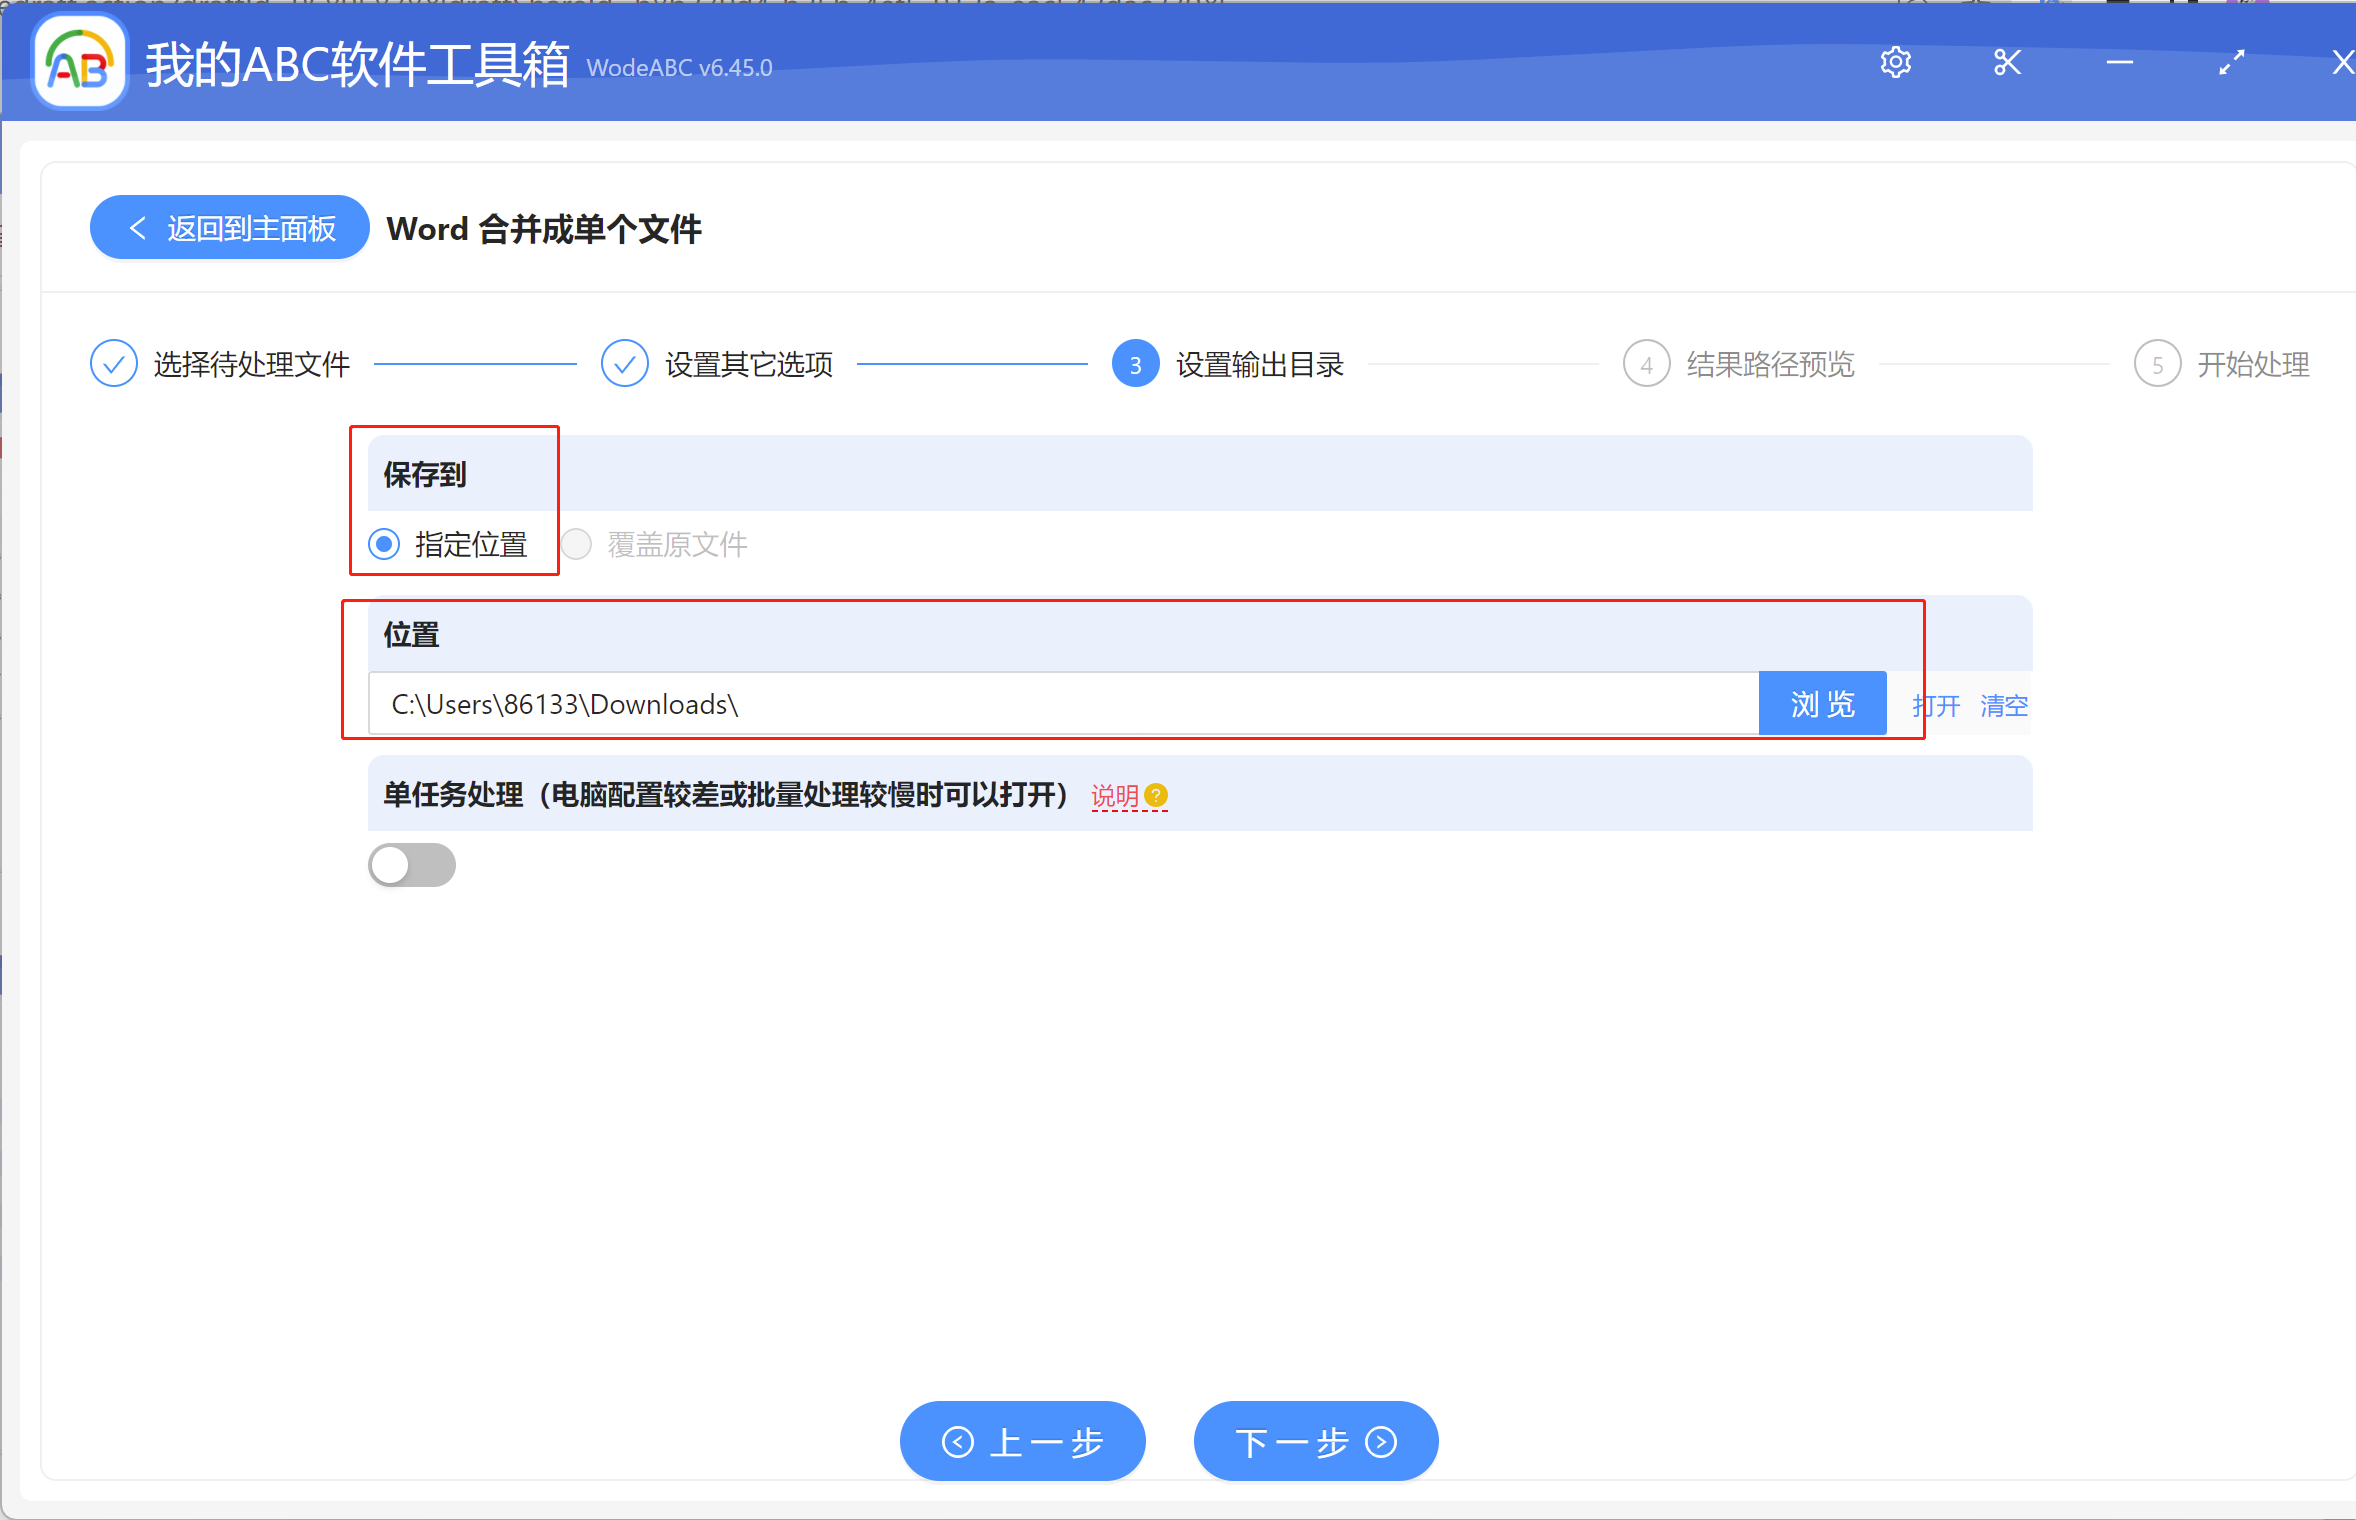This screenshot has height=1520, width=2356.
Task: Click the scissors screenshot tool icon
Action: click(x=2007, y=62)
